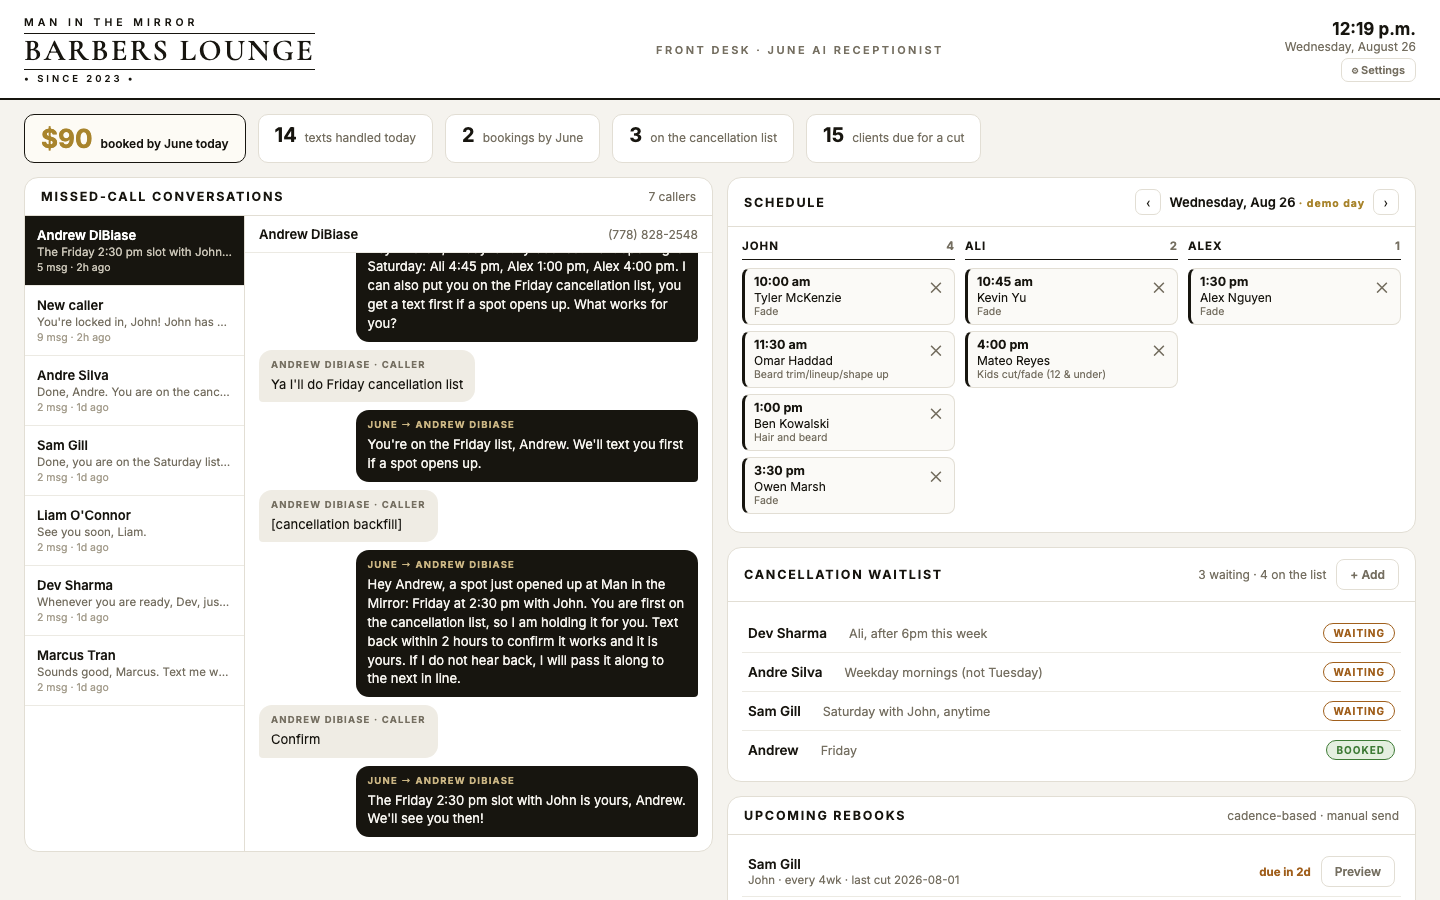Remove Tyler McKenzie's 10:00 am appointment
The width and height of the screenshot is (1440, 900).
click(936, 288)
